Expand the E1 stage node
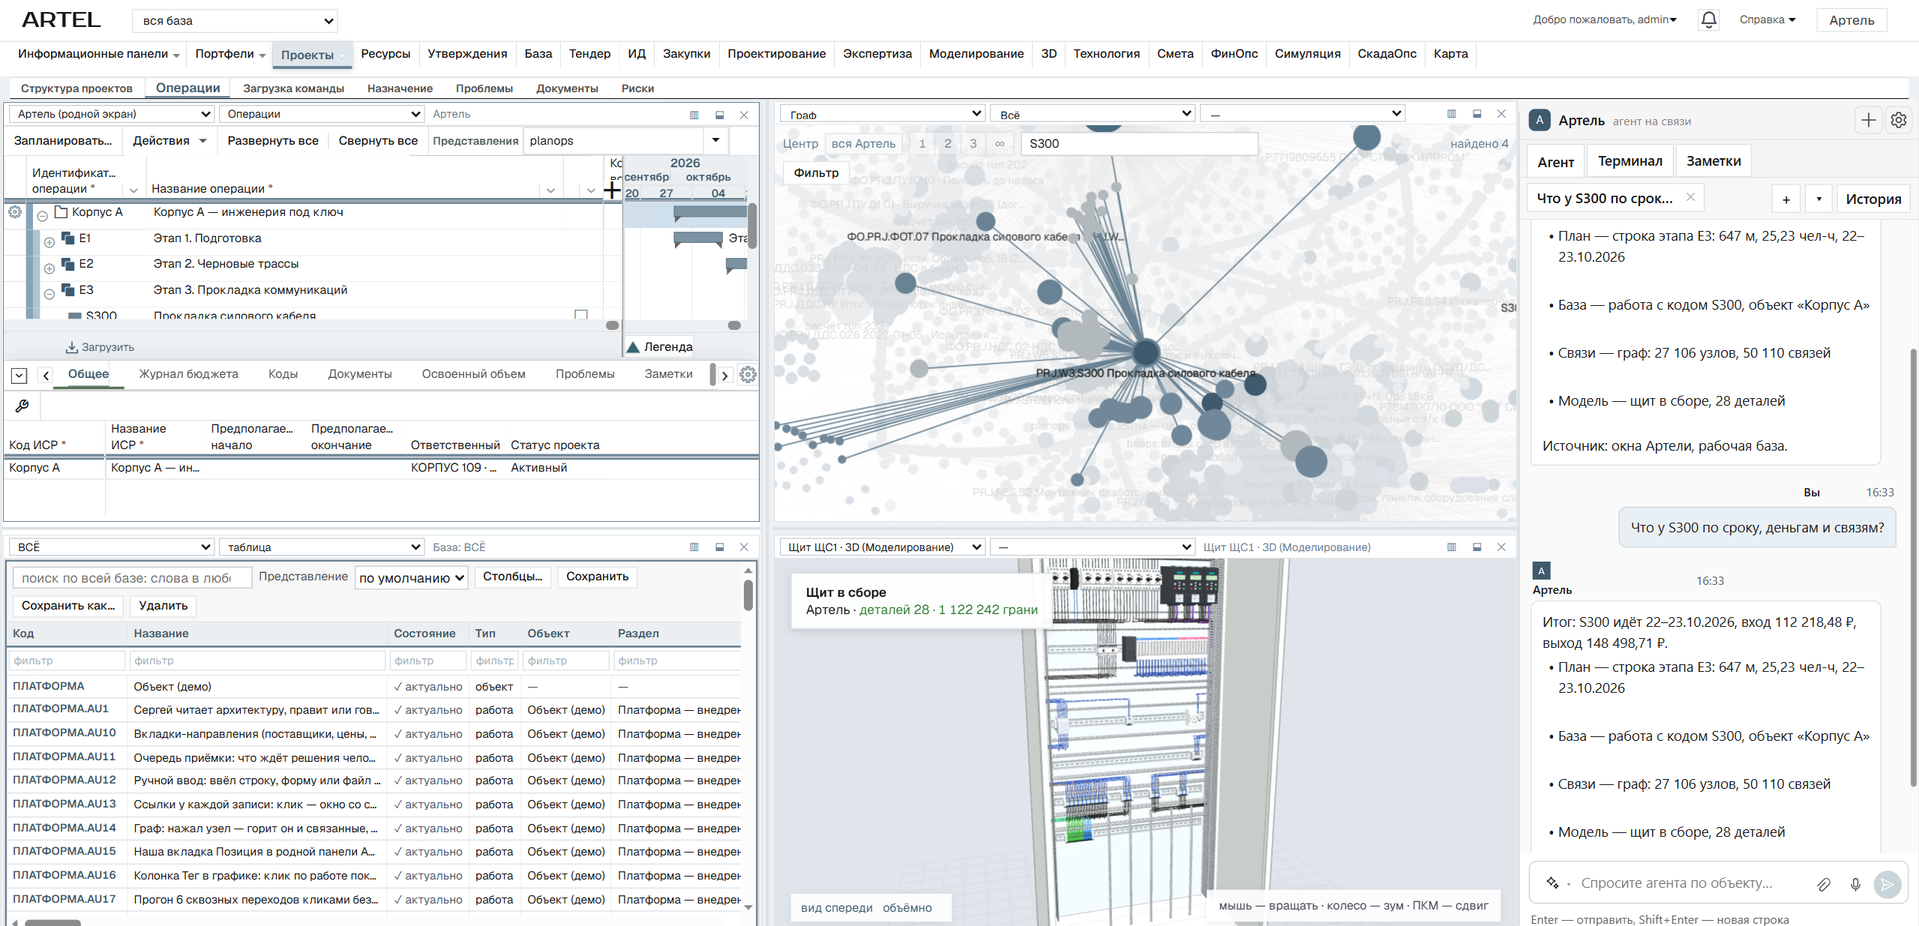The height and width of the screenshot is (926, 1919). [x=49, y=241]
